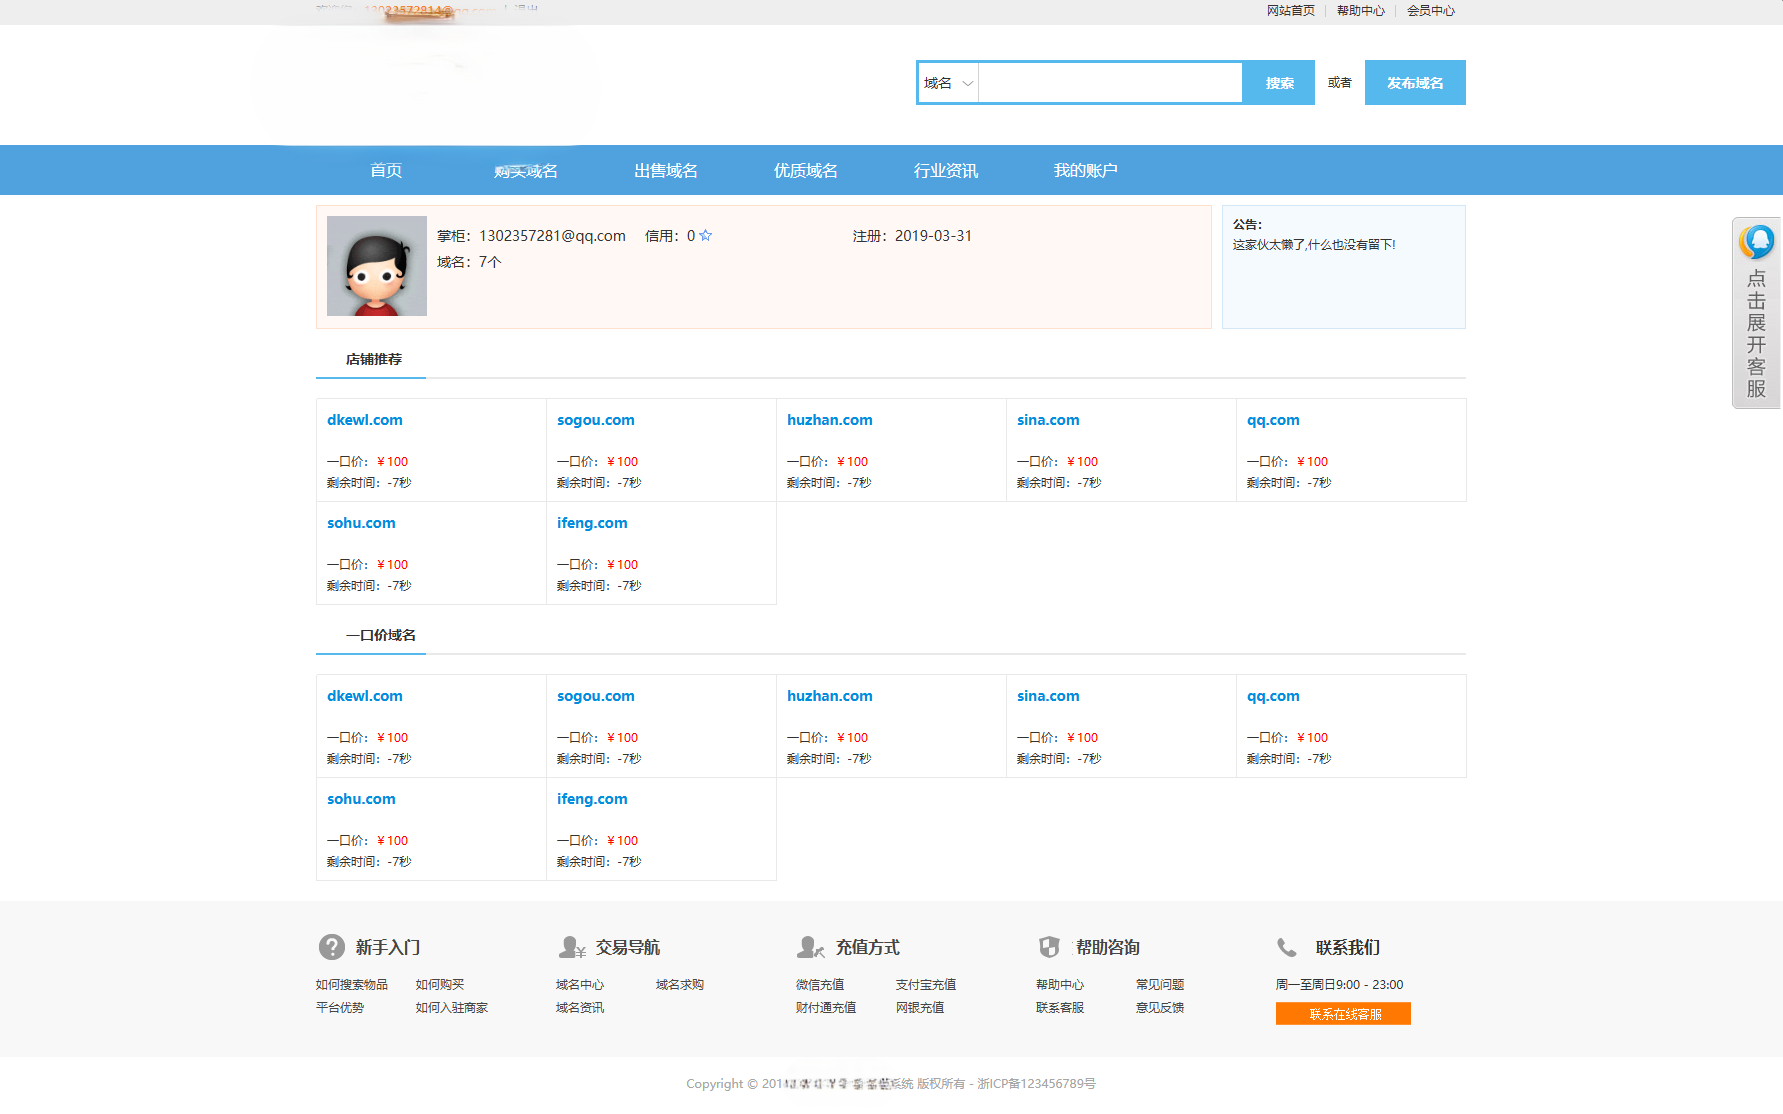Open the 如何入驻商家 footer link
The height and width of the screenshot is (1114, 1783).
(x=452, y=1008)
